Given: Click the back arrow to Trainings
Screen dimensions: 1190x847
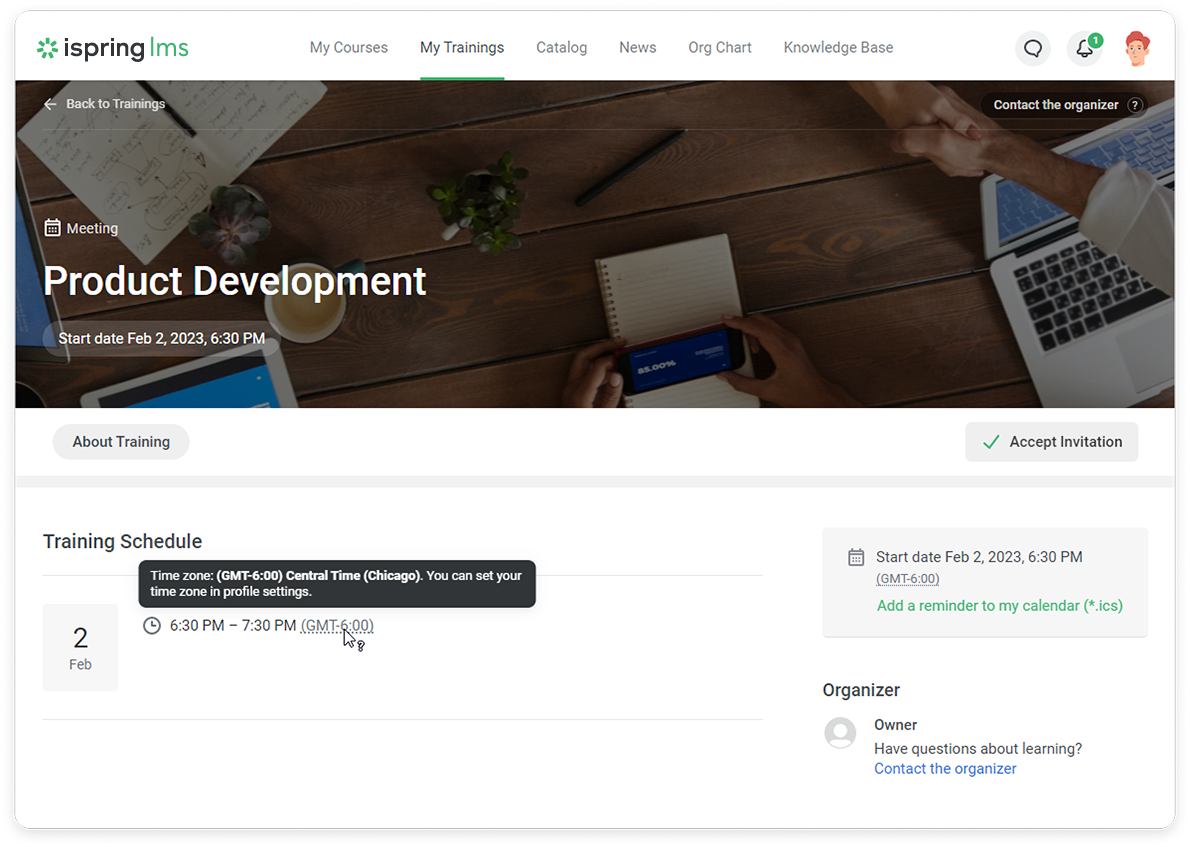Looking at the screenshot, I should pyautogui.click(x=51, y=104).
